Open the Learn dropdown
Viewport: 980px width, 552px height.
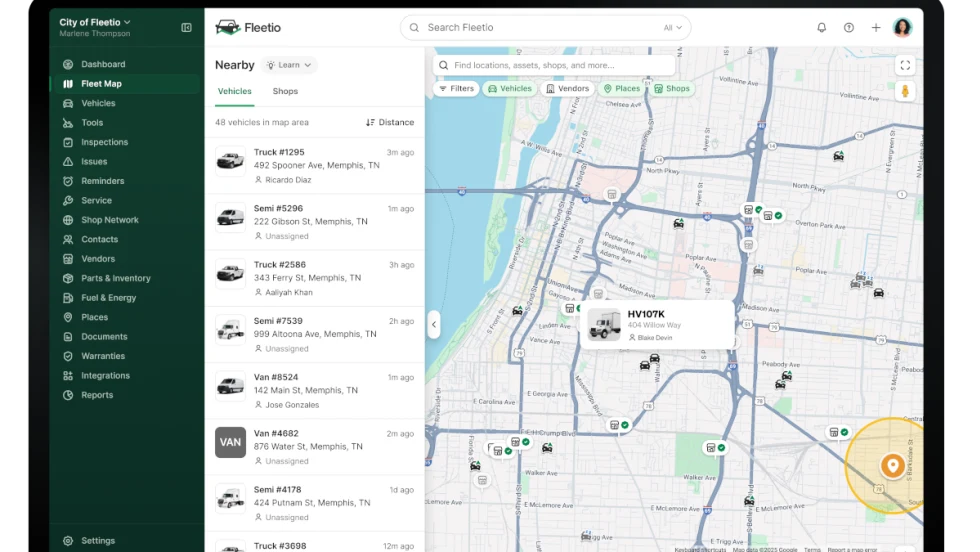[x=289, y=65]
